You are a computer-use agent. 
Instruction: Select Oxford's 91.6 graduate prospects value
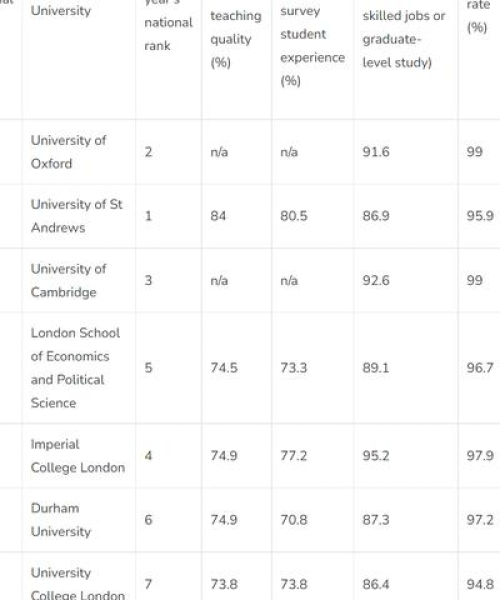(376, 152)
